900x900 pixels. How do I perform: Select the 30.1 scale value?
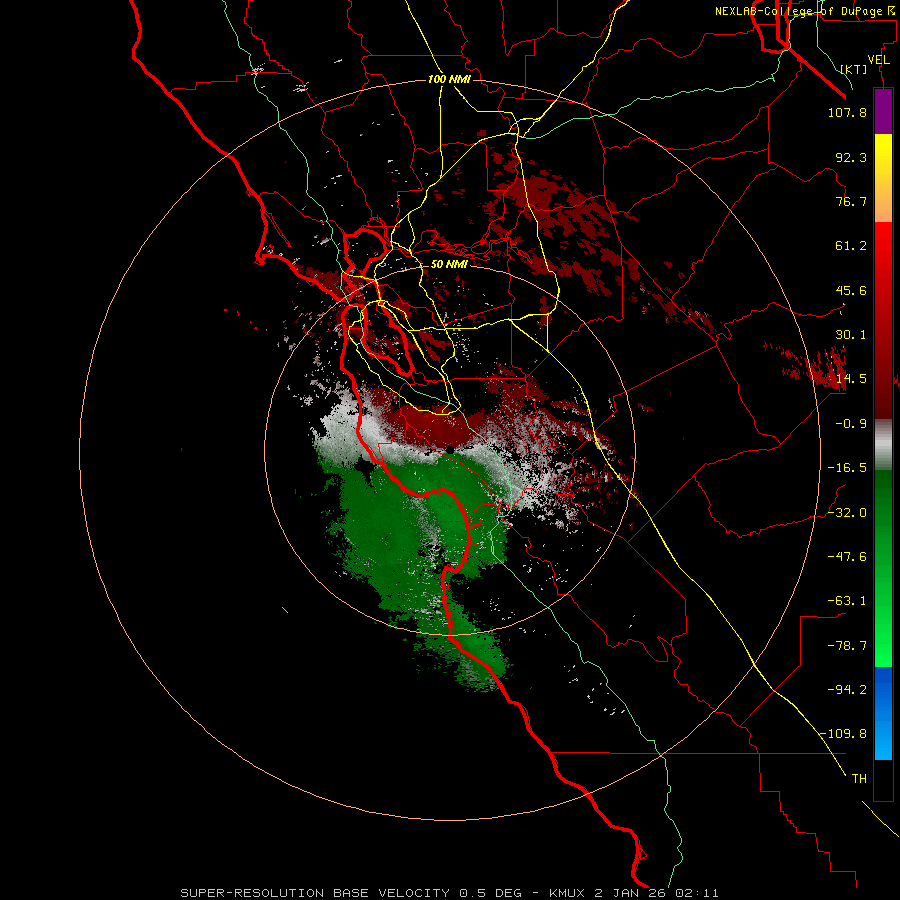pos(851,335)
